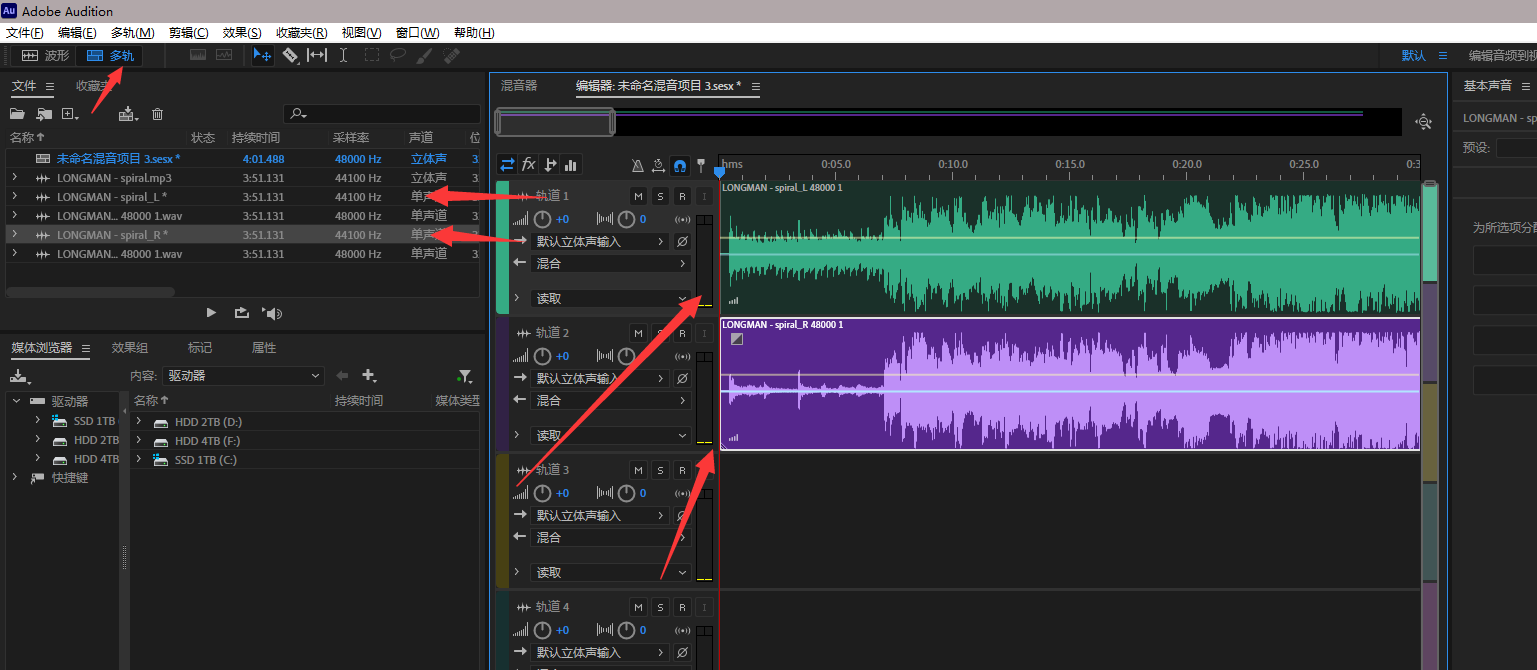
Task: Show spectral pitch display
Action: point(223,56)
